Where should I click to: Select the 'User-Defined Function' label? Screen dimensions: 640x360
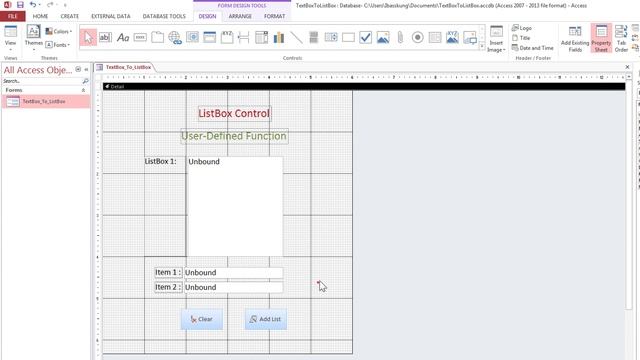pos(234,136)
